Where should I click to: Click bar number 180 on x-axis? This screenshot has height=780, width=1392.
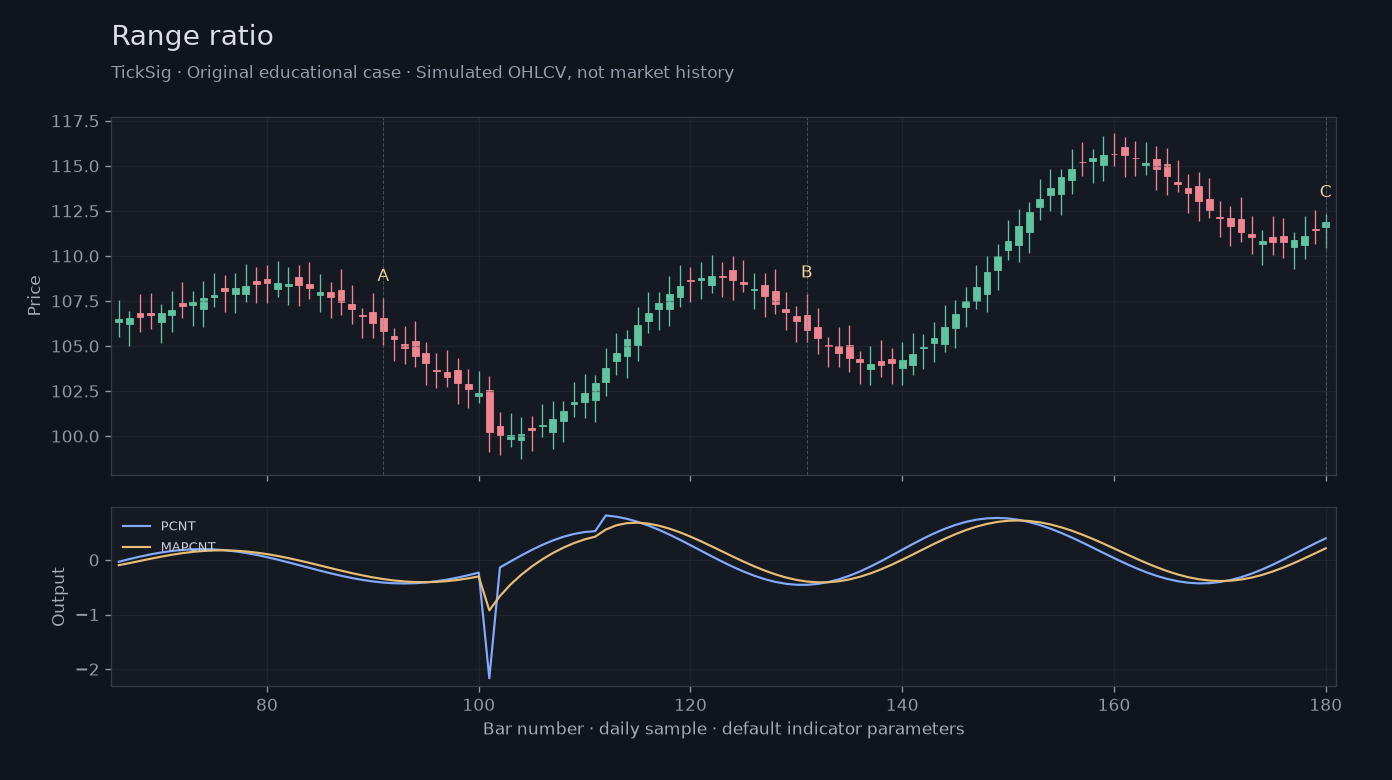(x=1326, y=704)
